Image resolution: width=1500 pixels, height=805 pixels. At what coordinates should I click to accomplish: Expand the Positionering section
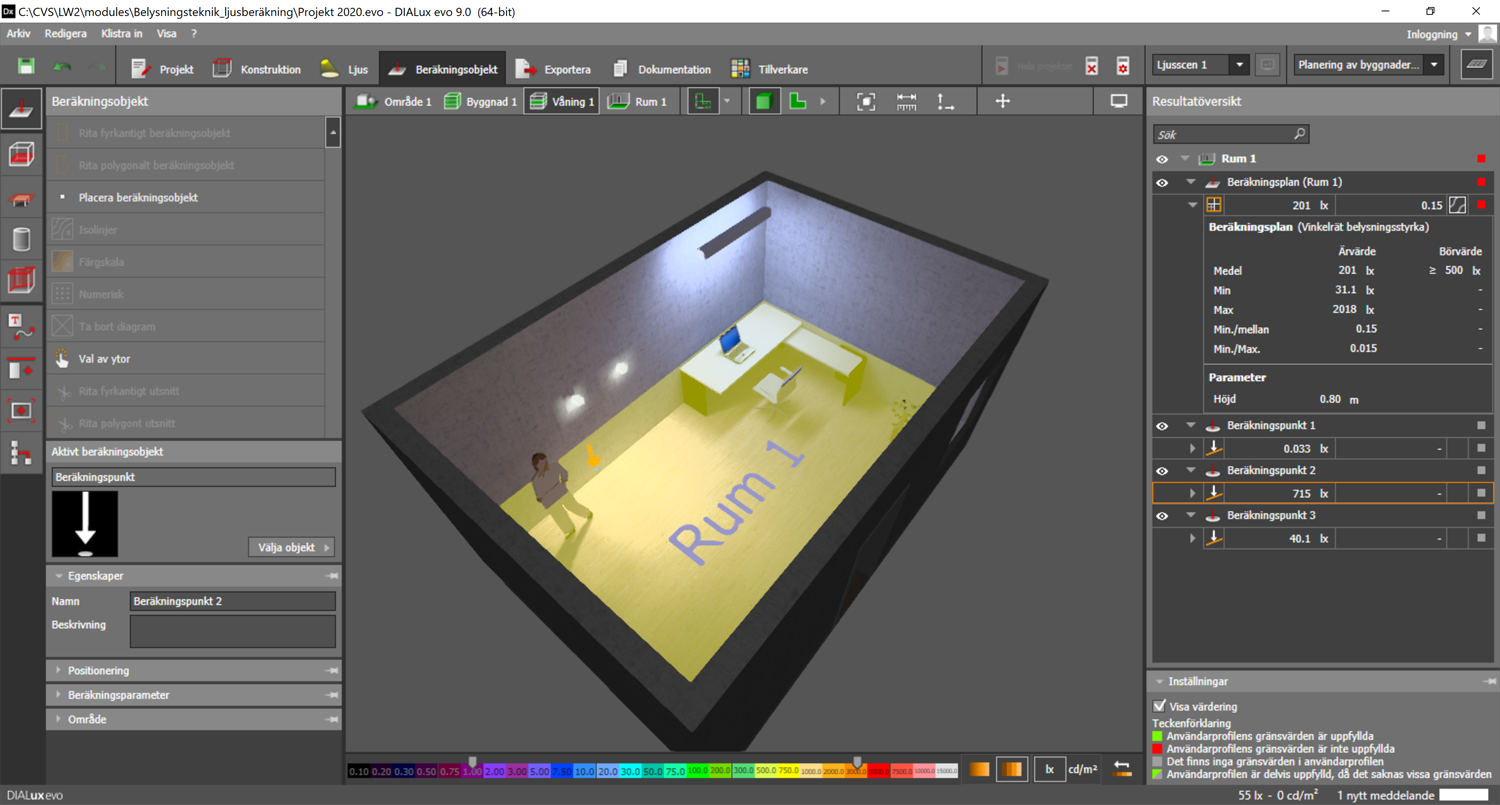(x=98, y=671)
